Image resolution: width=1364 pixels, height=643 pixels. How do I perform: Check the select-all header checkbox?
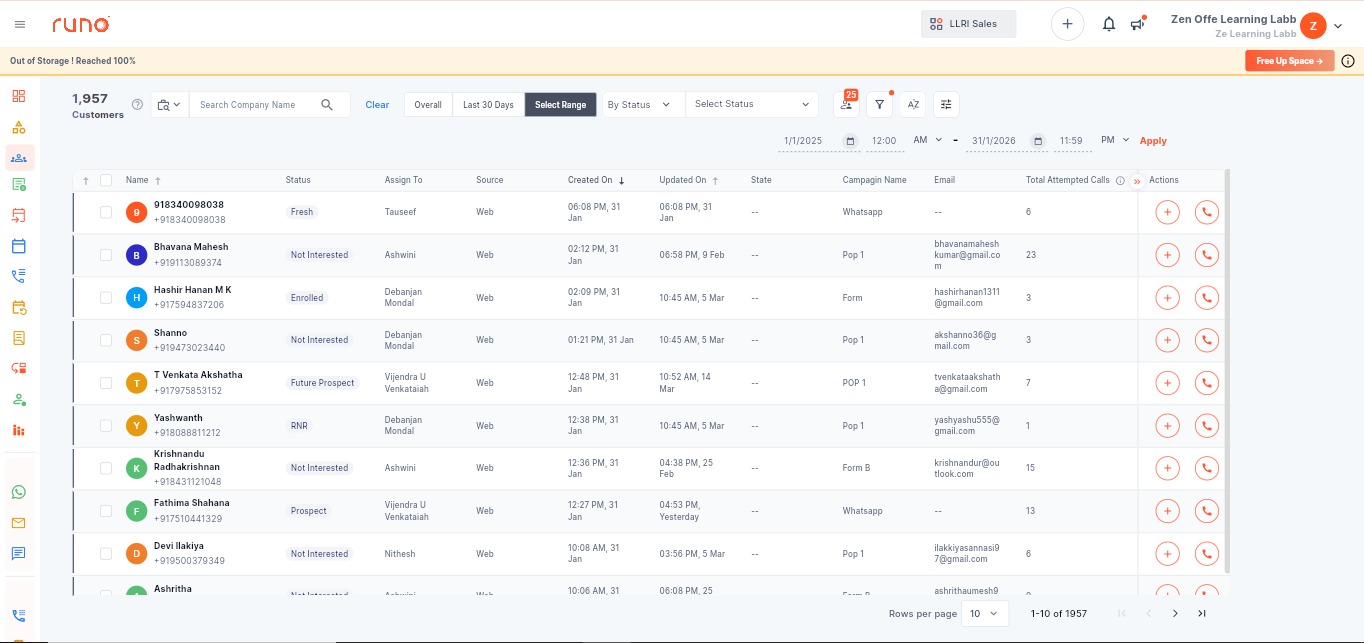(106, 180)
